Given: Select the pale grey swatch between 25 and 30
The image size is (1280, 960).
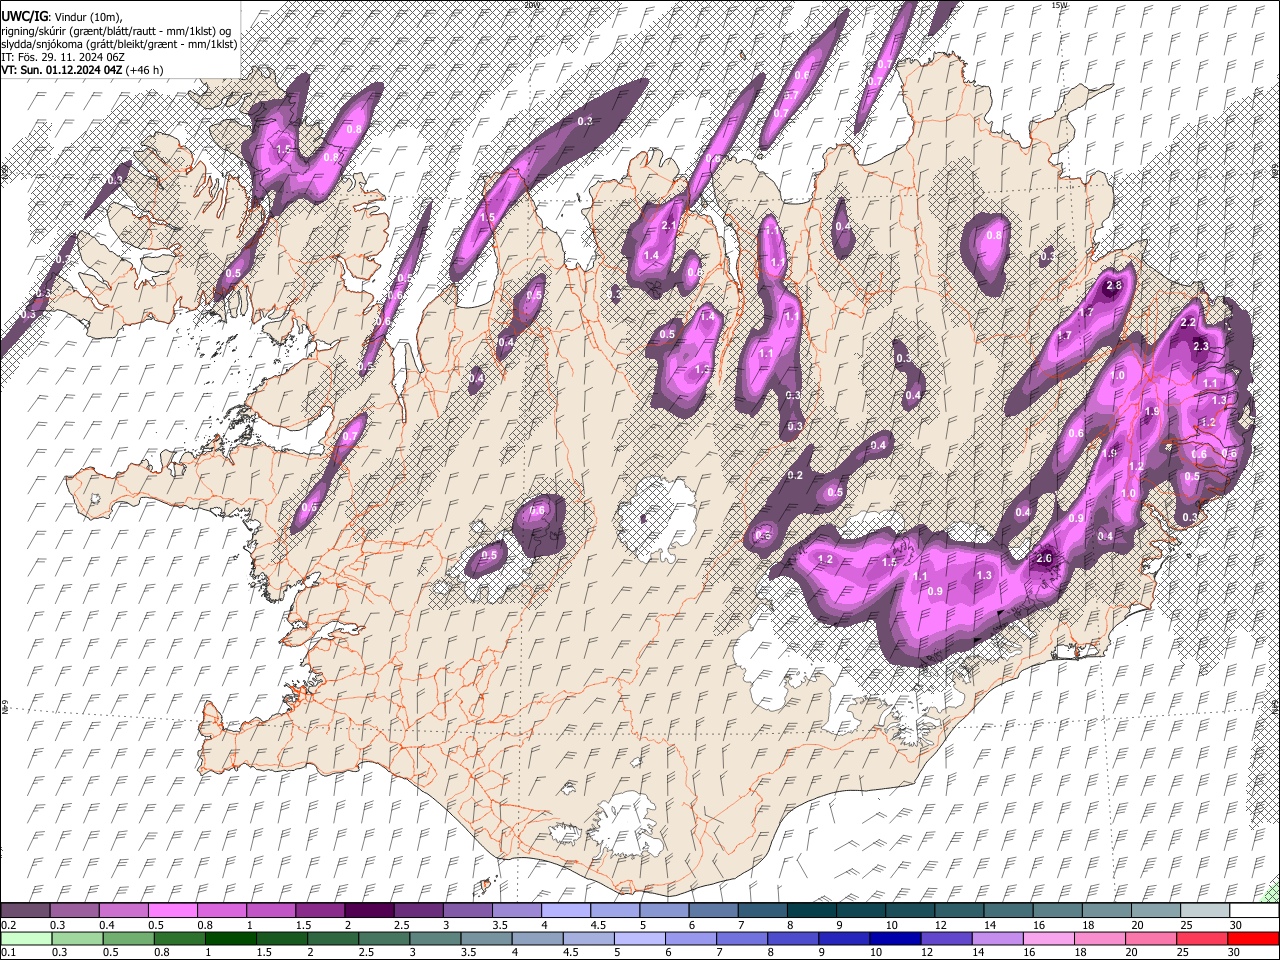Looking at the screenshot, I should coord(1205,910).
